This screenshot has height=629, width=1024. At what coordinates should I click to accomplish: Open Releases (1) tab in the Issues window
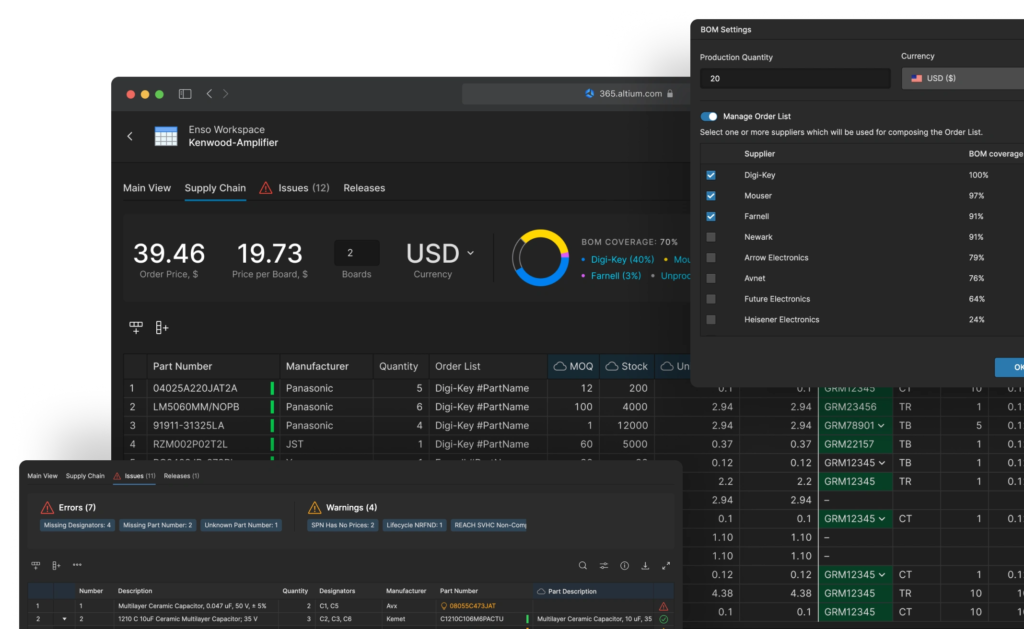182,476
